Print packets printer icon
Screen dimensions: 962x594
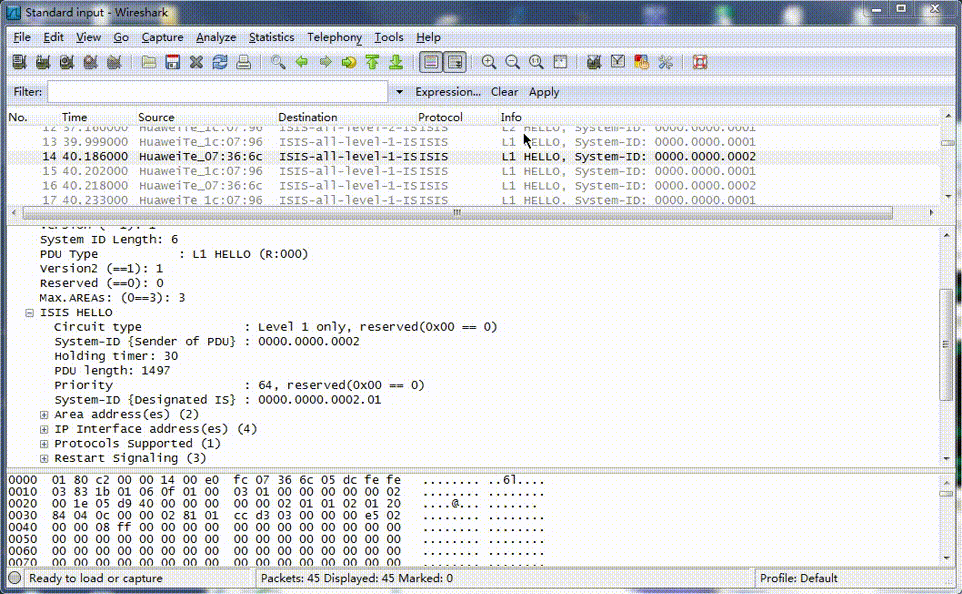point(244,62)
